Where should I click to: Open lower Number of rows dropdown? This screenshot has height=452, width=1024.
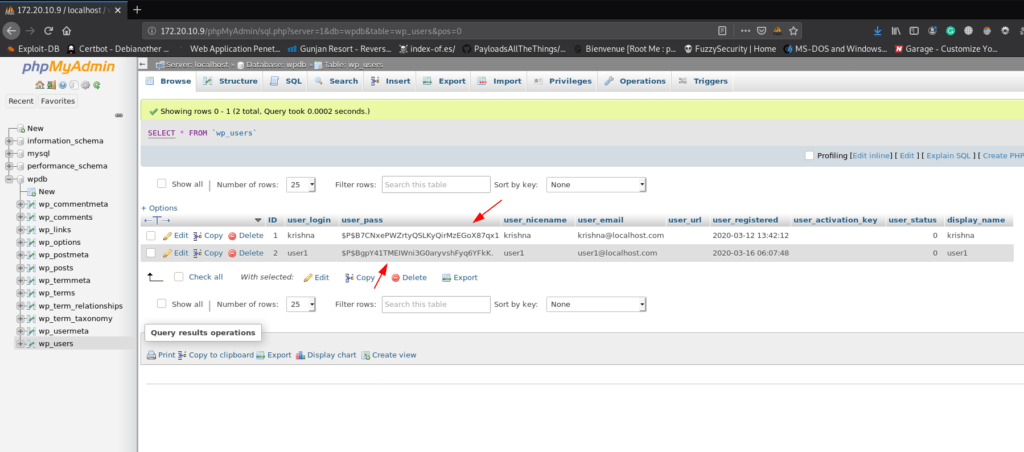point(301,304)
